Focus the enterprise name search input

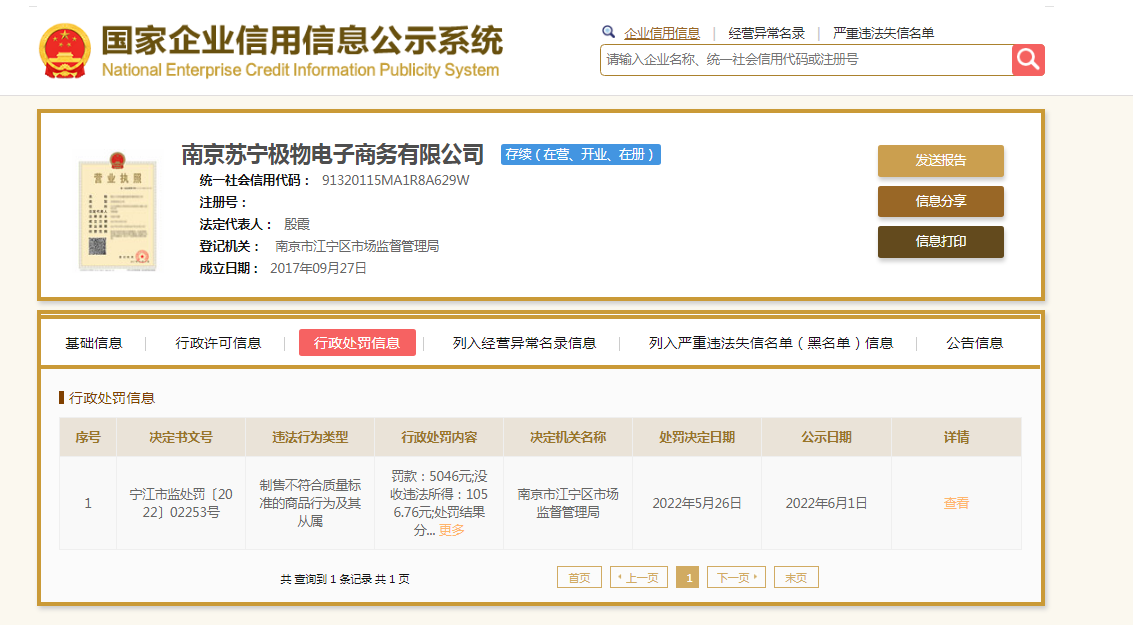[x=806, y=60]
